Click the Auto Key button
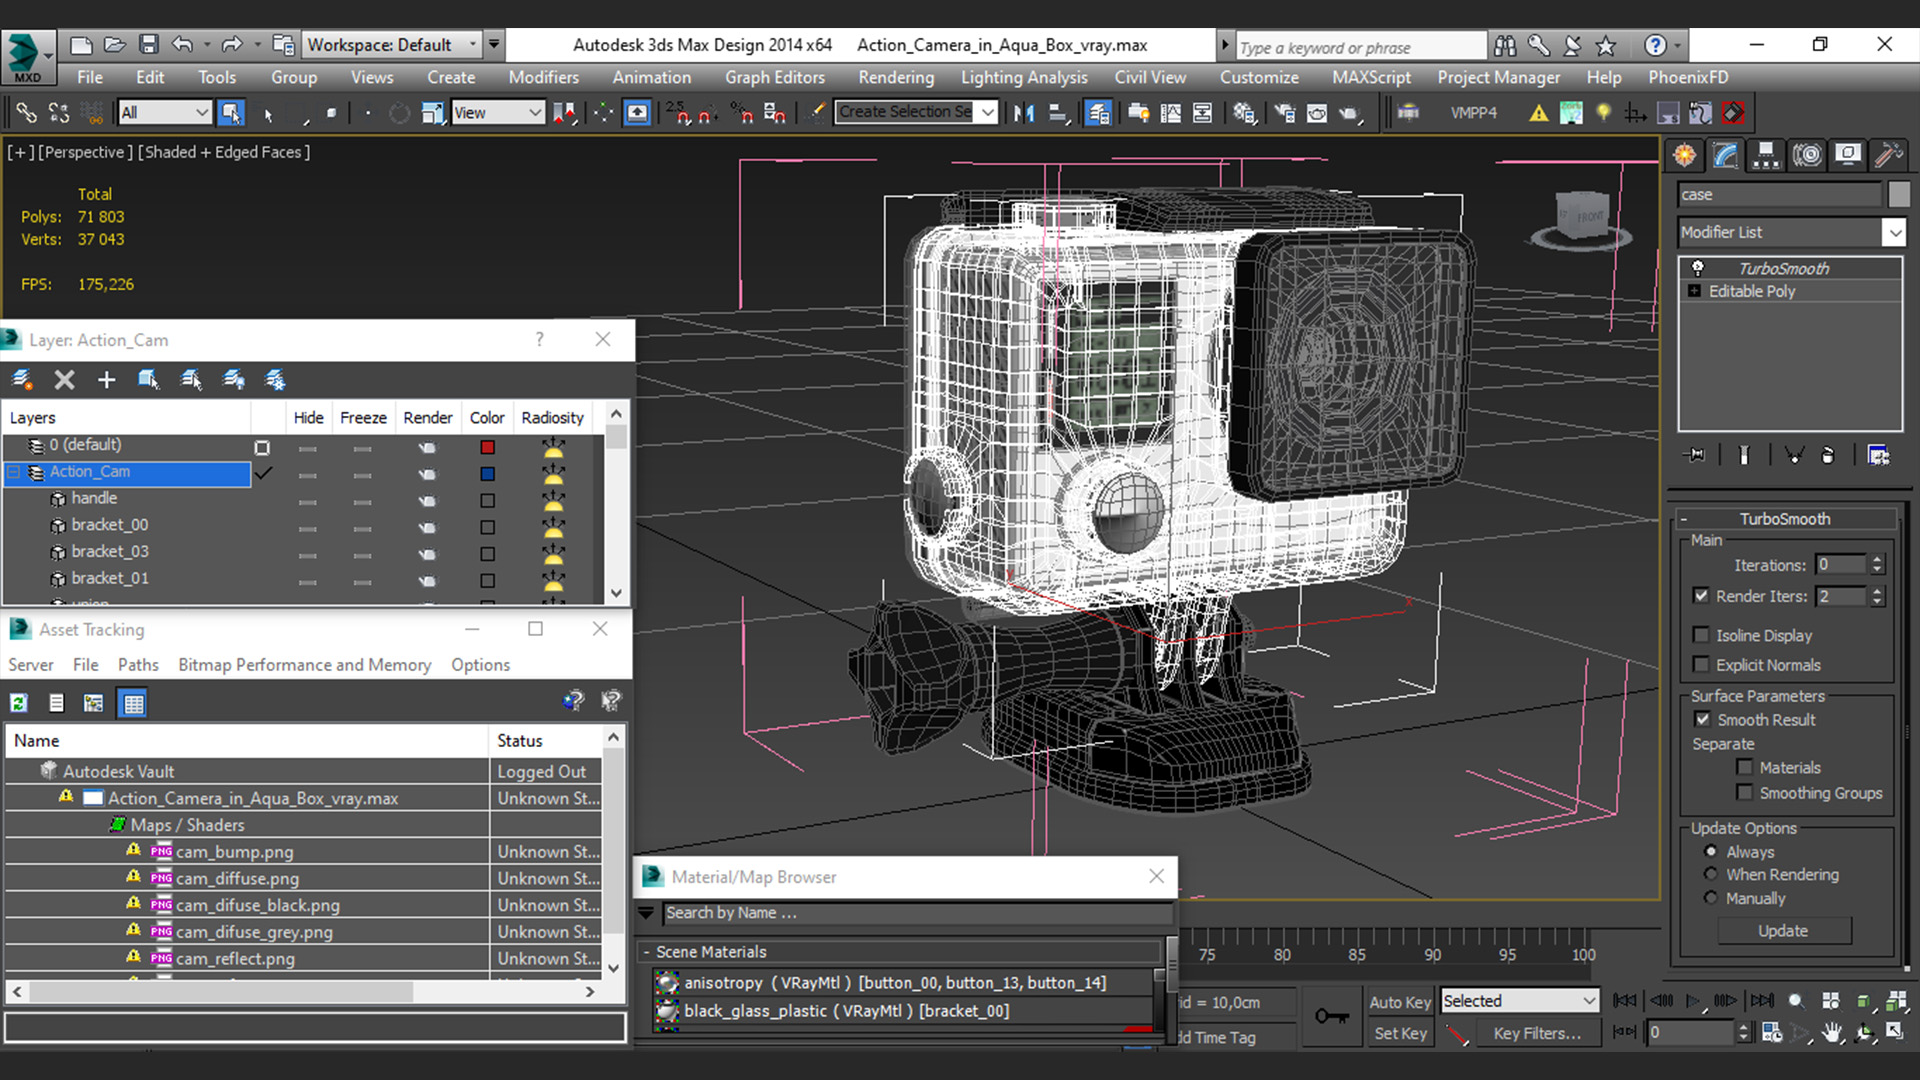This screenshot has height=1080, width=1920. click(x=1399, y=1002)
